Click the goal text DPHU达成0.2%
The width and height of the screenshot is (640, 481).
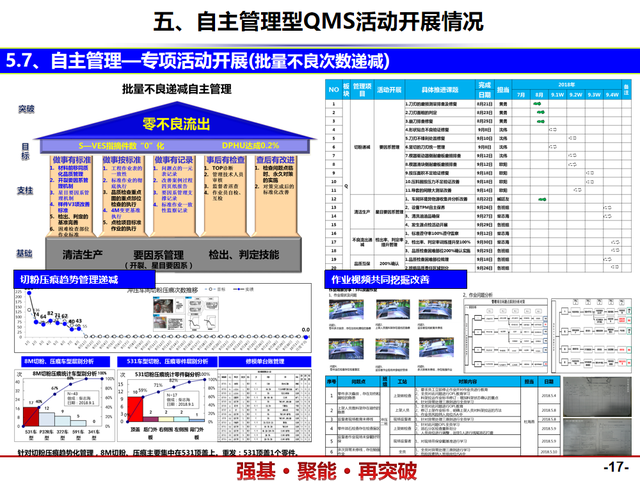point(251,145)
